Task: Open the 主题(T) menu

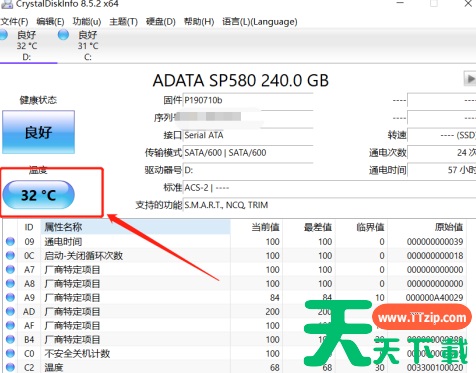Action: point(123,22)
